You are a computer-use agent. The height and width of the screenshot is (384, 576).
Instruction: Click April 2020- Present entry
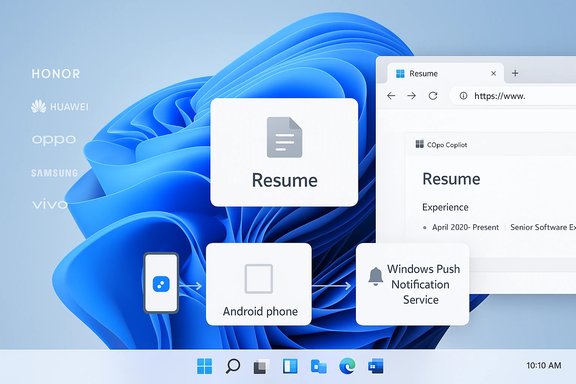pos(465,227)
